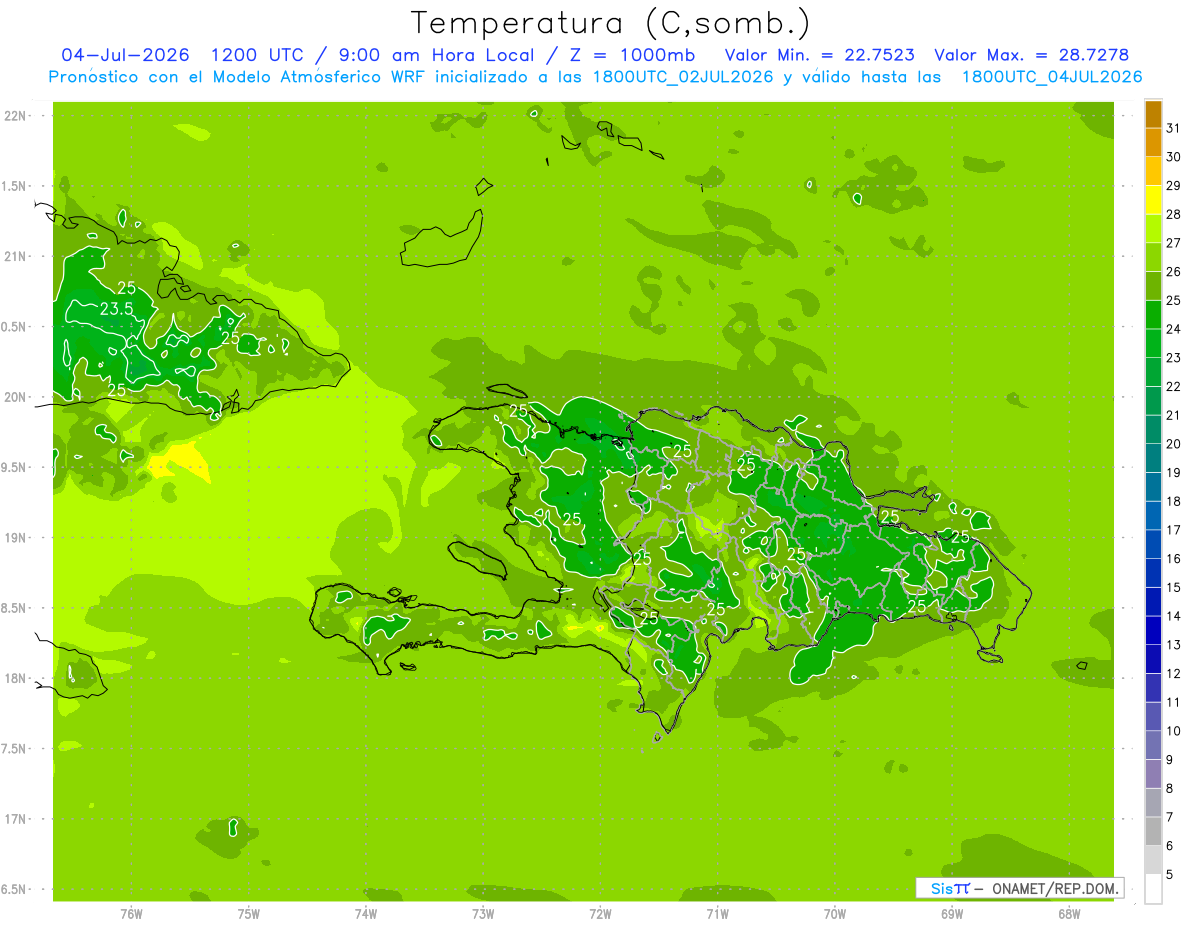Click legend color segment between 30 and 31
Screen dimensions: 1200x927
click(x=1153, y=142)
